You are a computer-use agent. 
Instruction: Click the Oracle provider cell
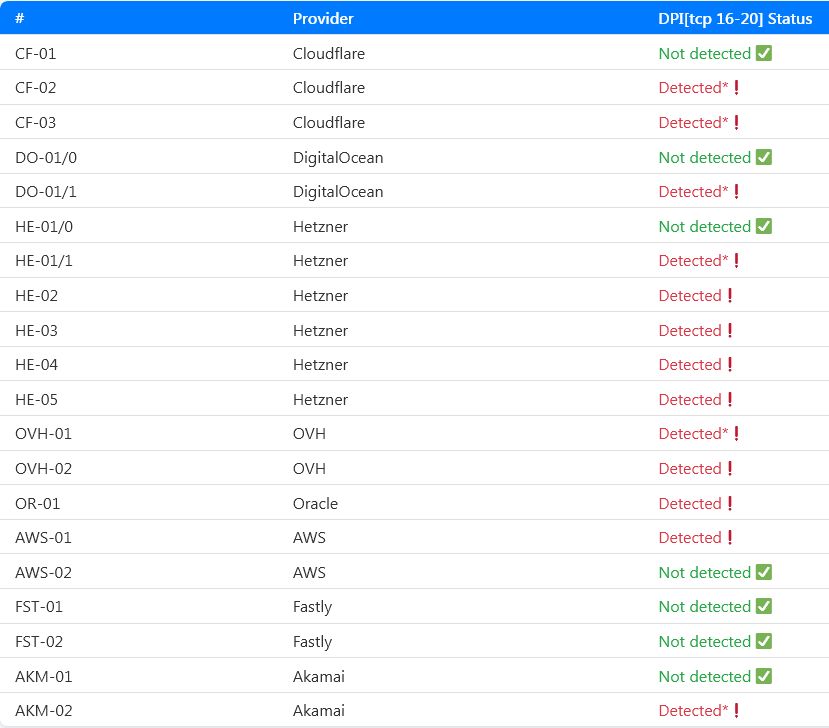pyautogui.click(x=315, y=503)
